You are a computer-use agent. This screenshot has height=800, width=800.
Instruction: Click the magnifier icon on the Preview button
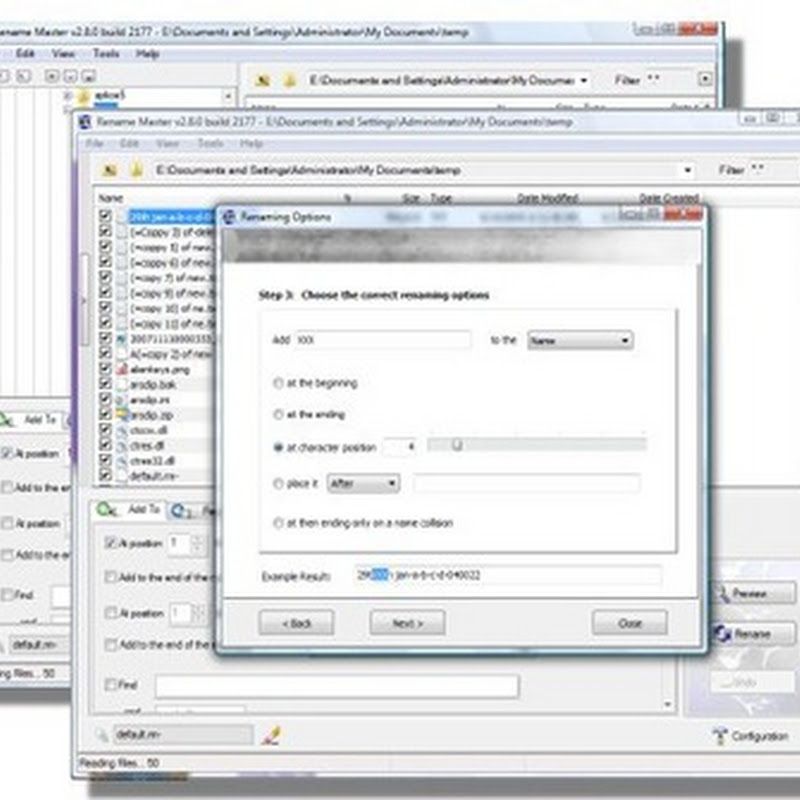point(722,593)
